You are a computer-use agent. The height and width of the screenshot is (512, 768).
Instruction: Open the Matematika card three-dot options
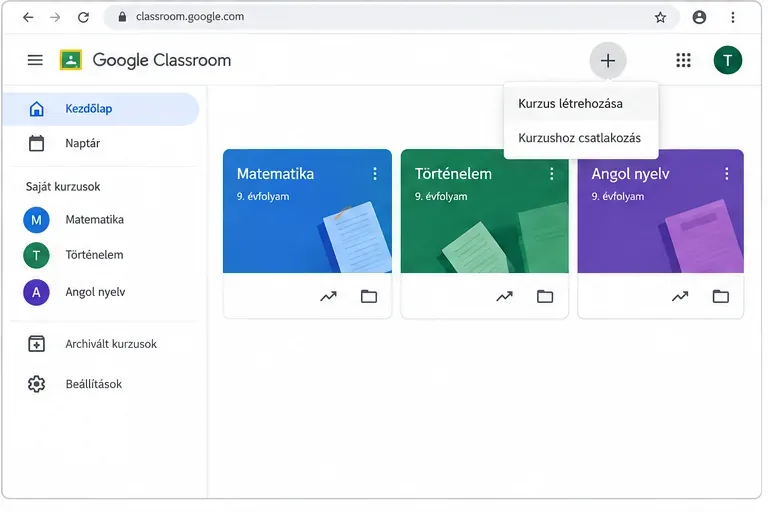point(375,173)
